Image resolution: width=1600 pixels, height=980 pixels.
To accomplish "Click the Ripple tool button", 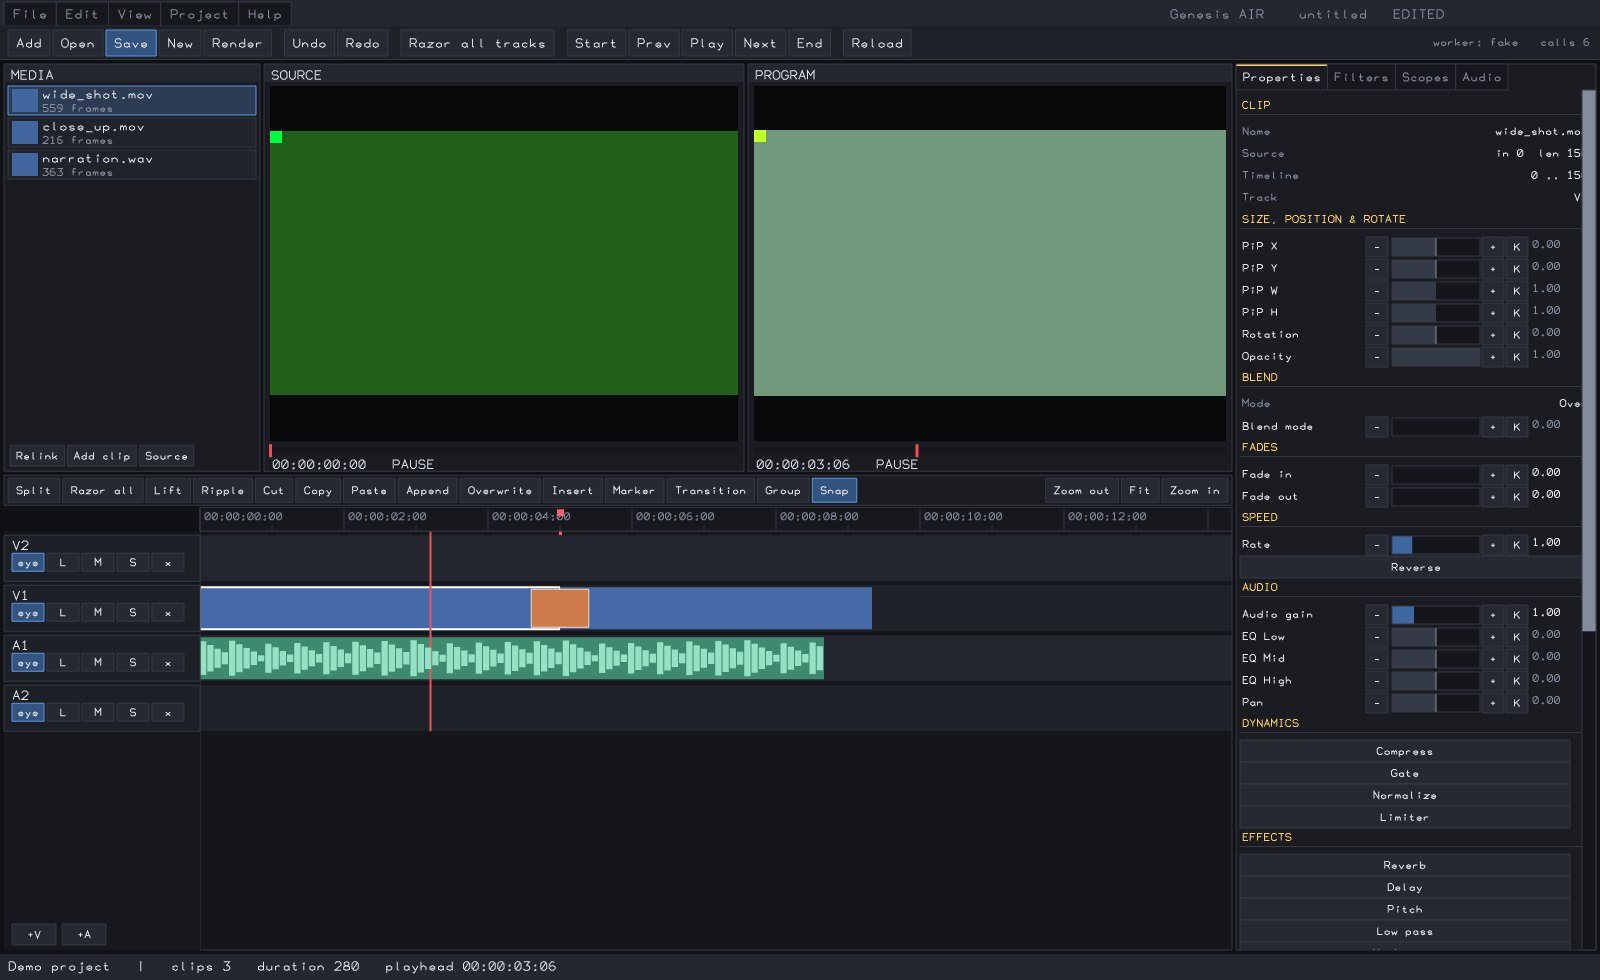I will 222,491.
